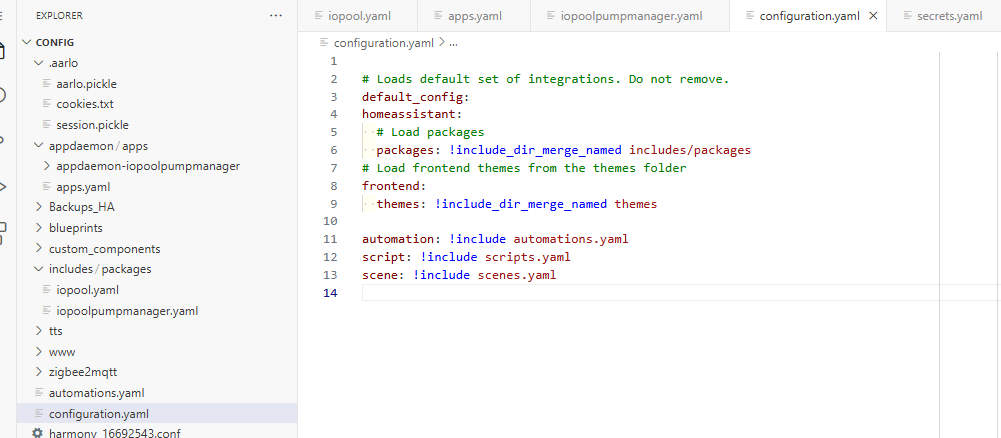
Task: Switch to the apps.yaml tab
Action: tap(474, 16)
